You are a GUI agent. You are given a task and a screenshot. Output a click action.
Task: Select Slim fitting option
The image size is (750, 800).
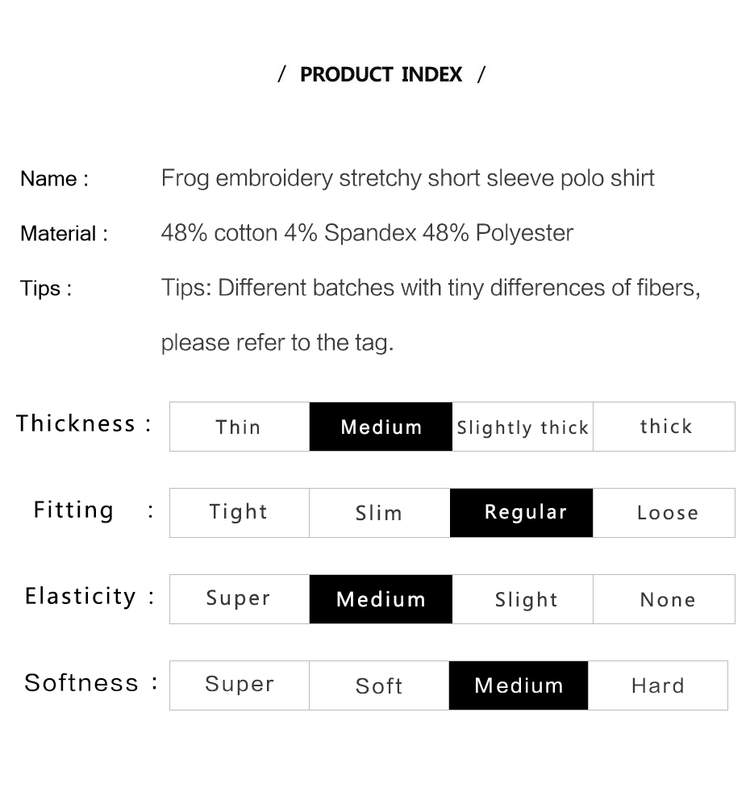coord(380,513)
